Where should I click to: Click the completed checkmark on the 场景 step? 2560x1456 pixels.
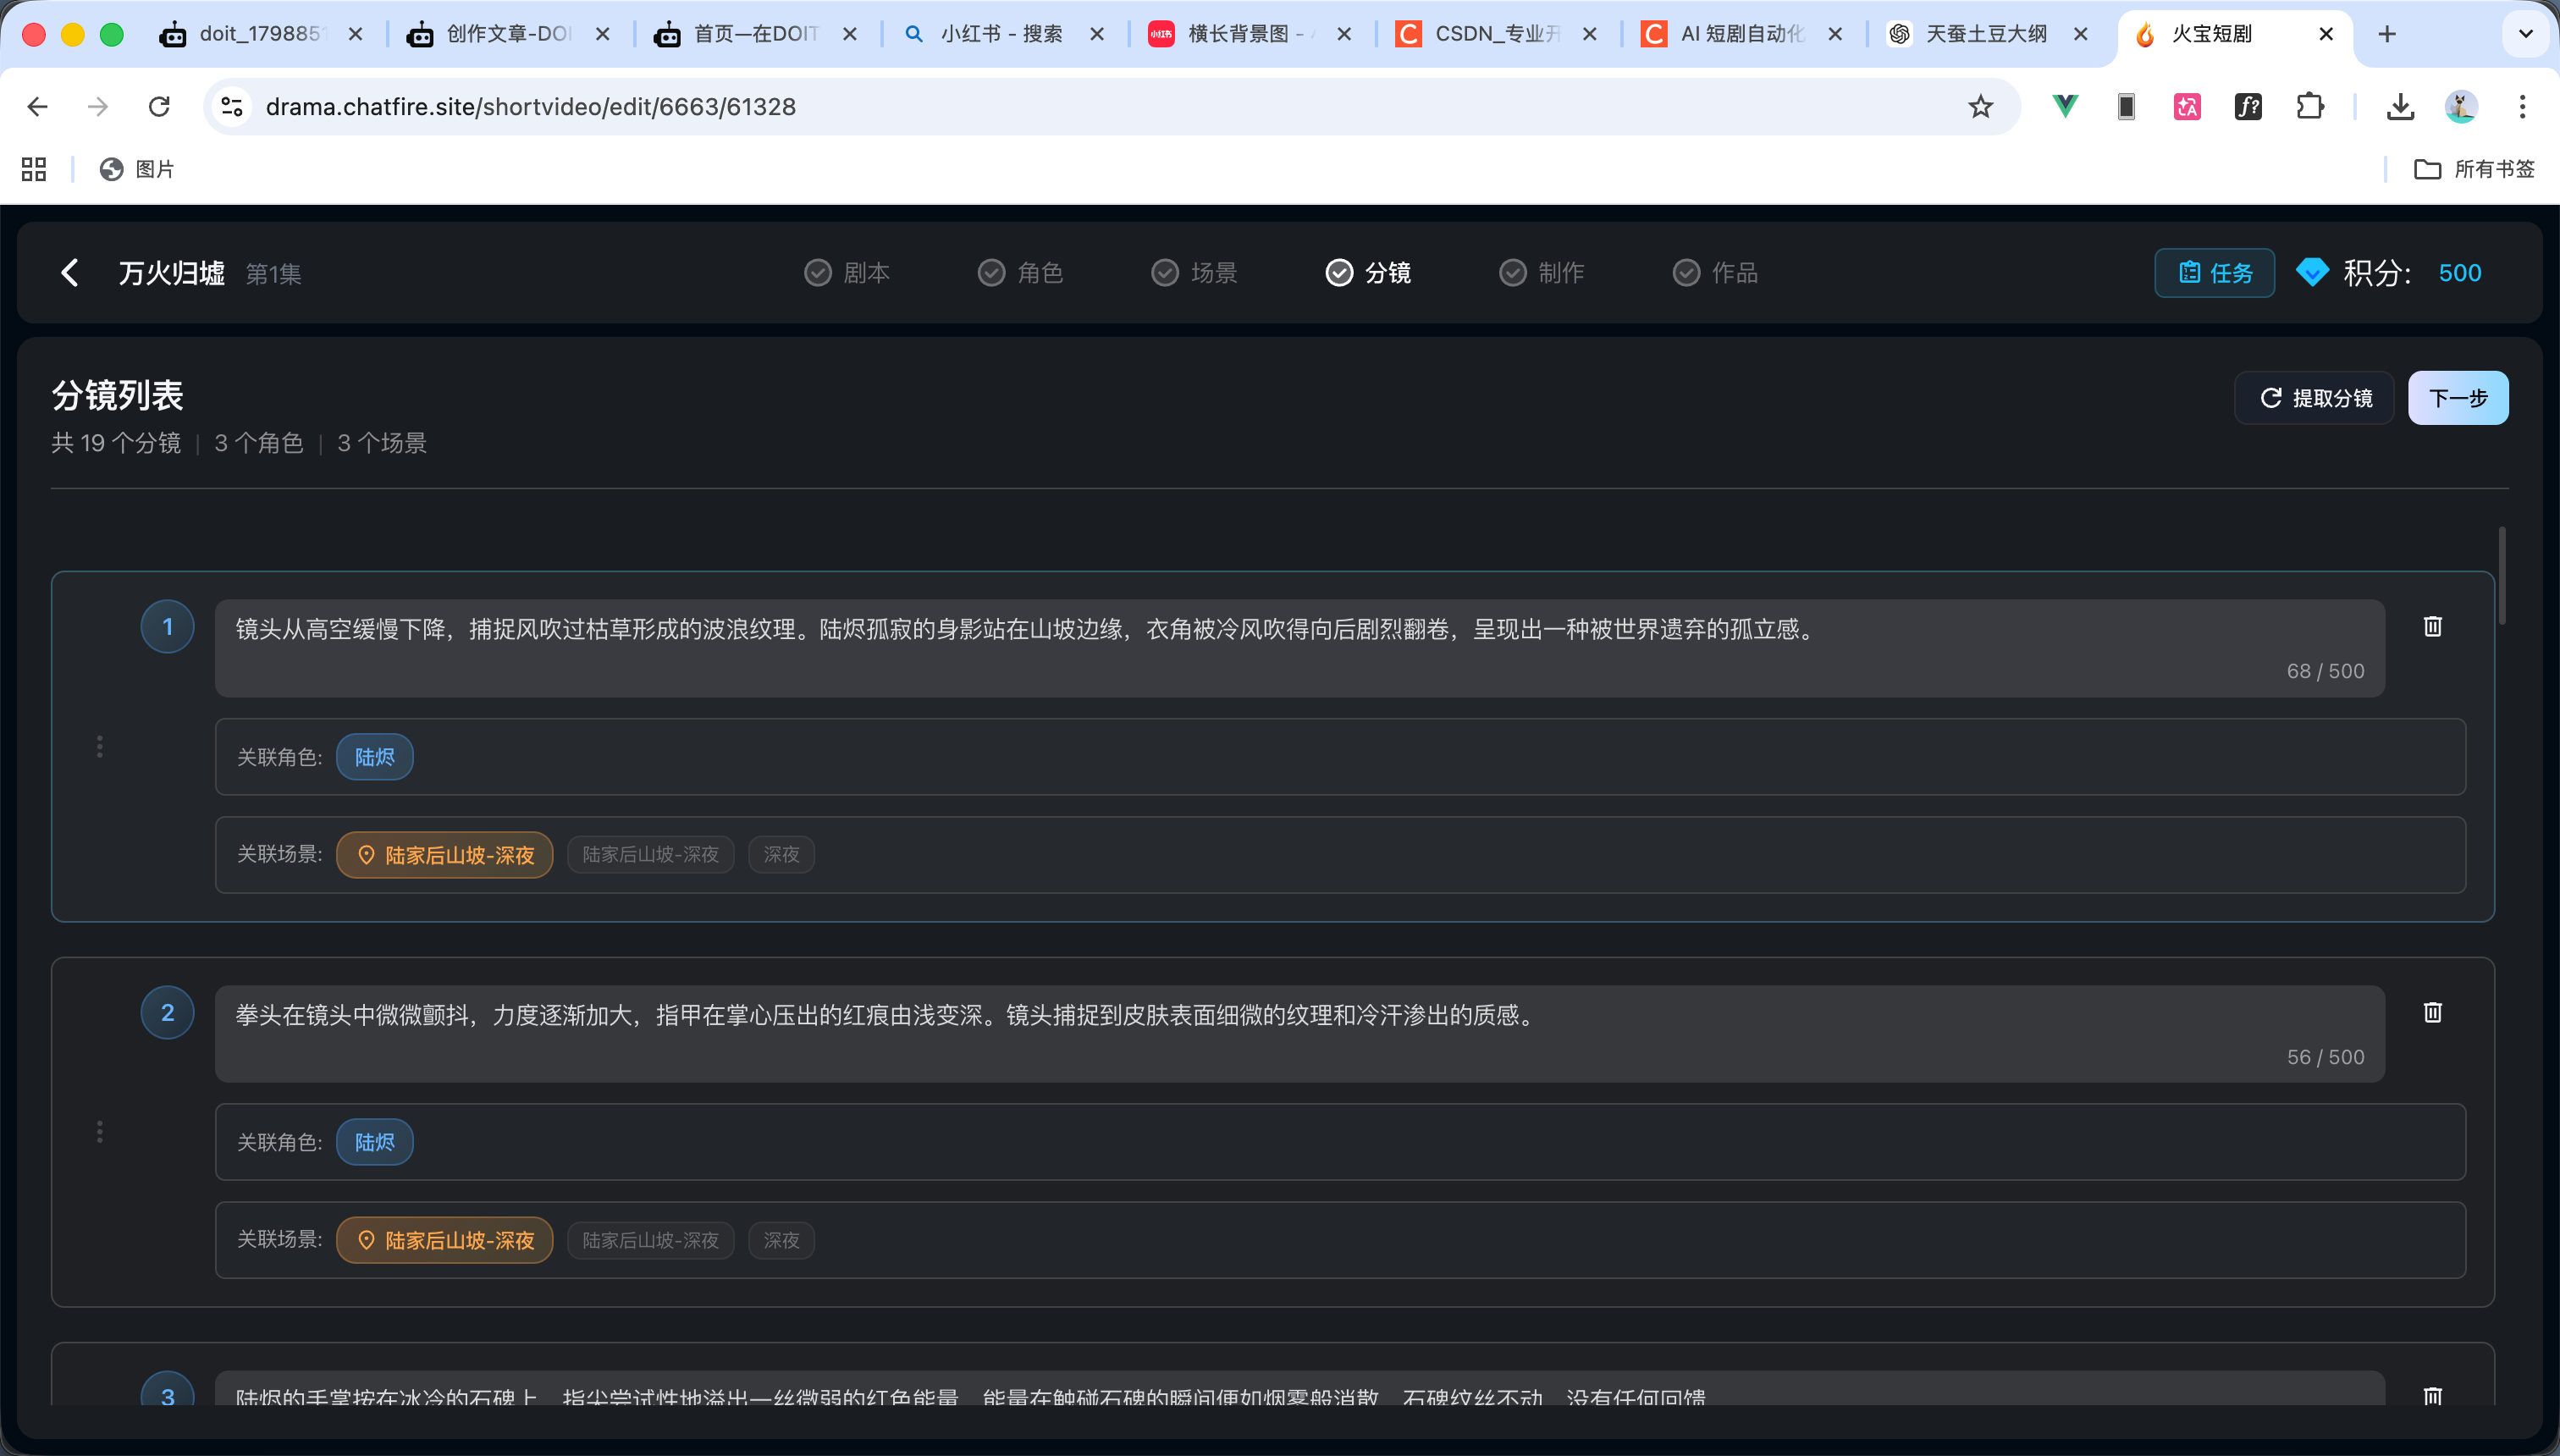click(1164, 272)
